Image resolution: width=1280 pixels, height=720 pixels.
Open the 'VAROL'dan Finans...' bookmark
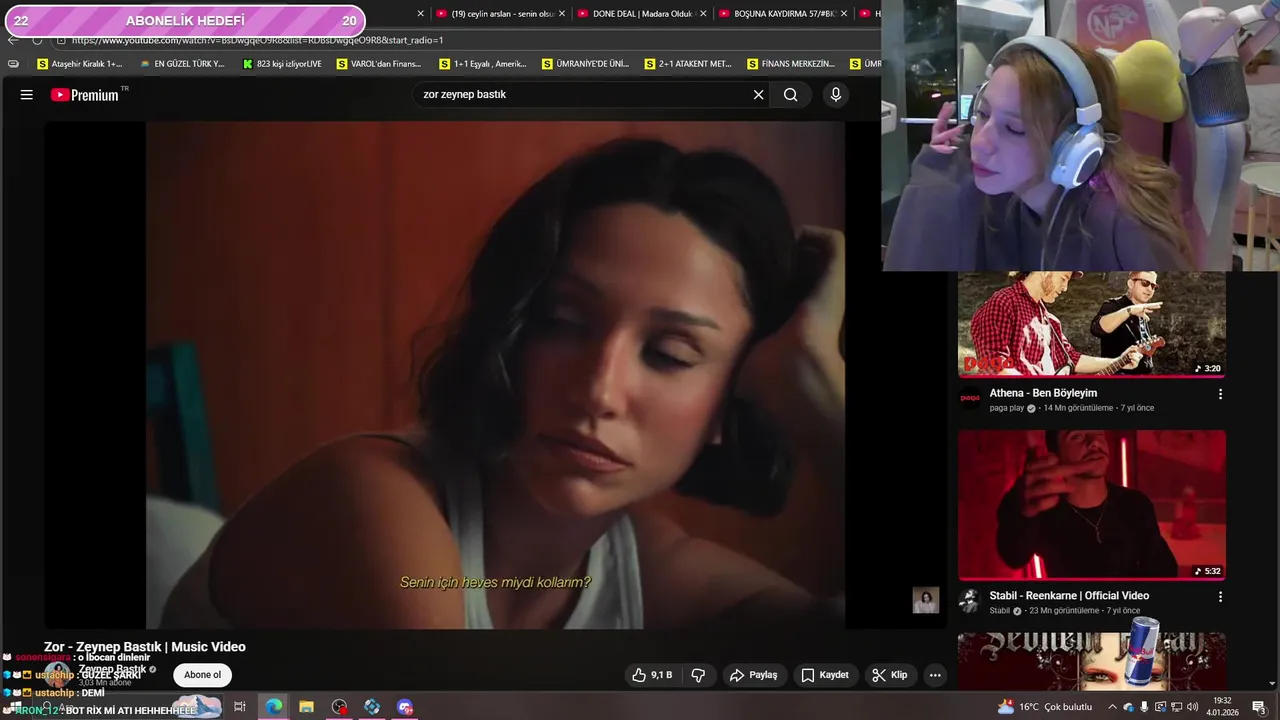pos(379,64)
